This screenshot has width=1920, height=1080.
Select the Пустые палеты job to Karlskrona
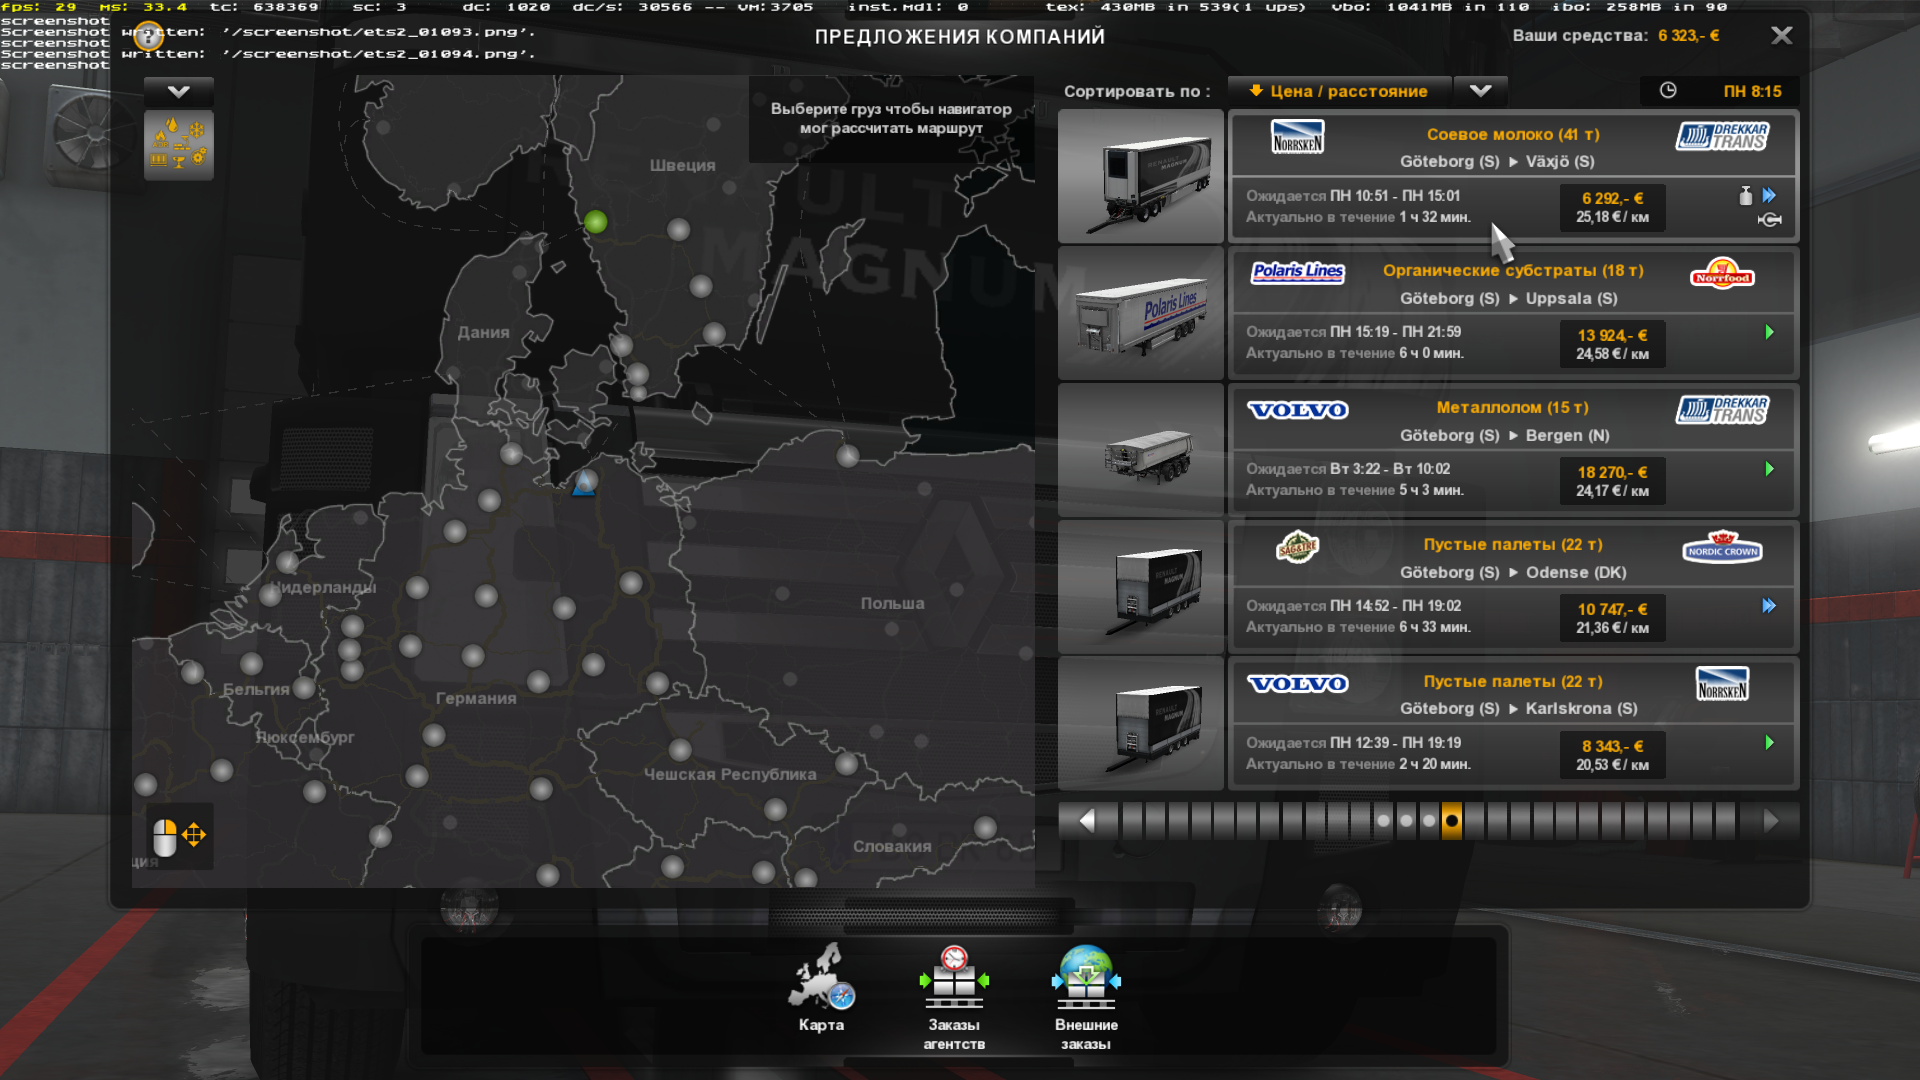point(1513,724)
